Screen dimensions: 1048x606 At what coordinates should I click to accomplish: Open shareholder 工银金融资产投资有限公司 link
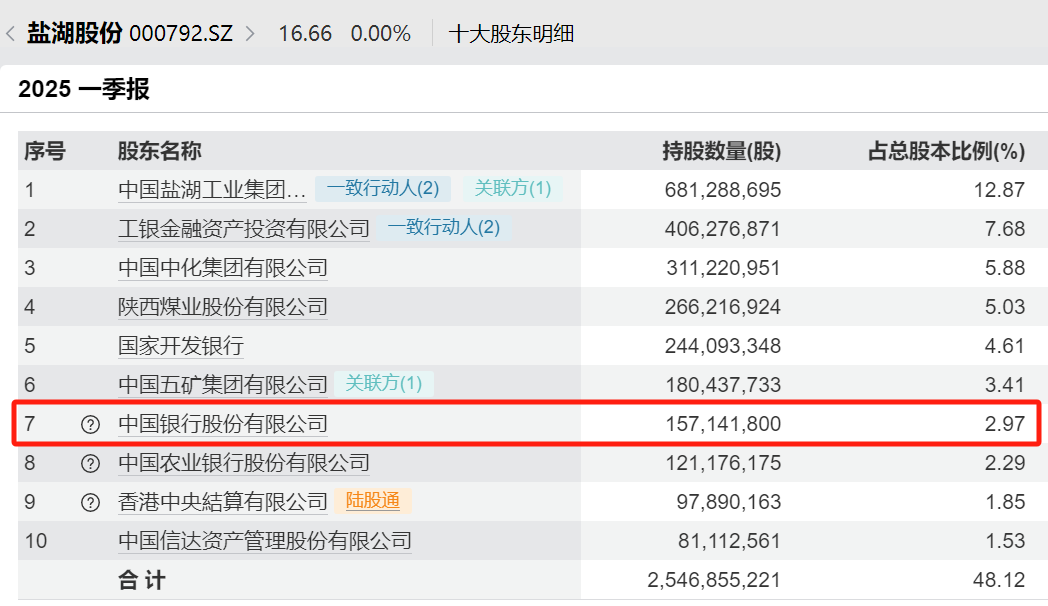coord(244,229)
